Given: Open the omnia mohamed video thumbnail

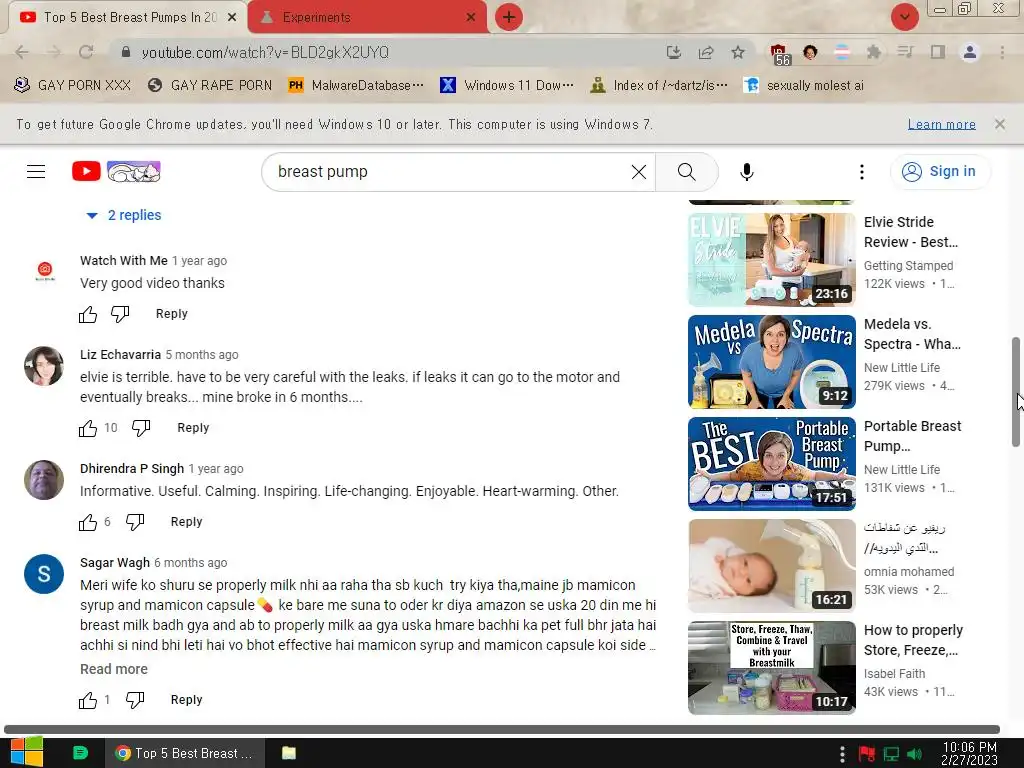Looking at the screenshot, I should pyautogui.click(x=771, y=566).
